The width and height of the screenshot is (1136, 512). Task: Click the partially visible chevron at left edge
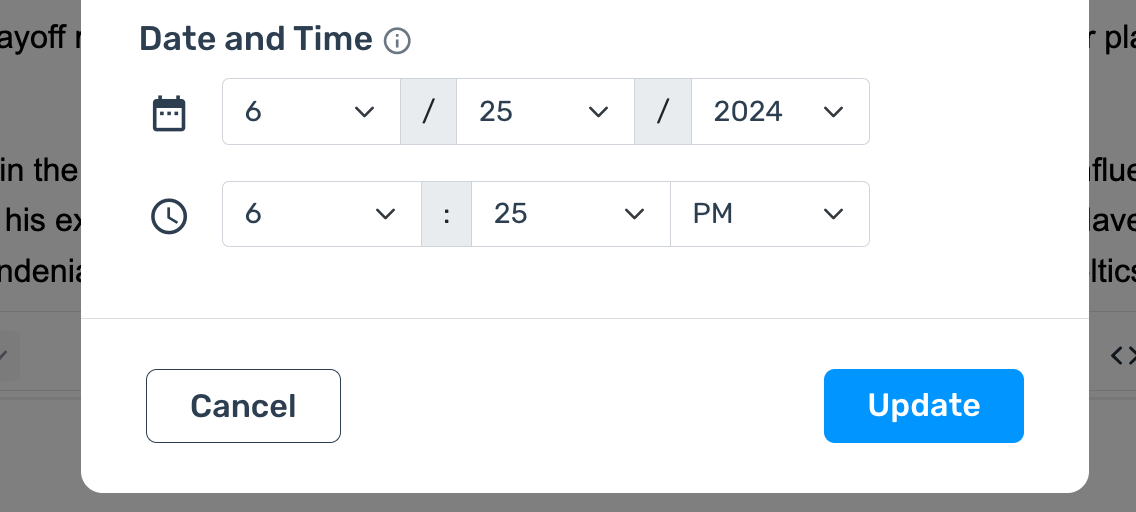coord(5,355)
